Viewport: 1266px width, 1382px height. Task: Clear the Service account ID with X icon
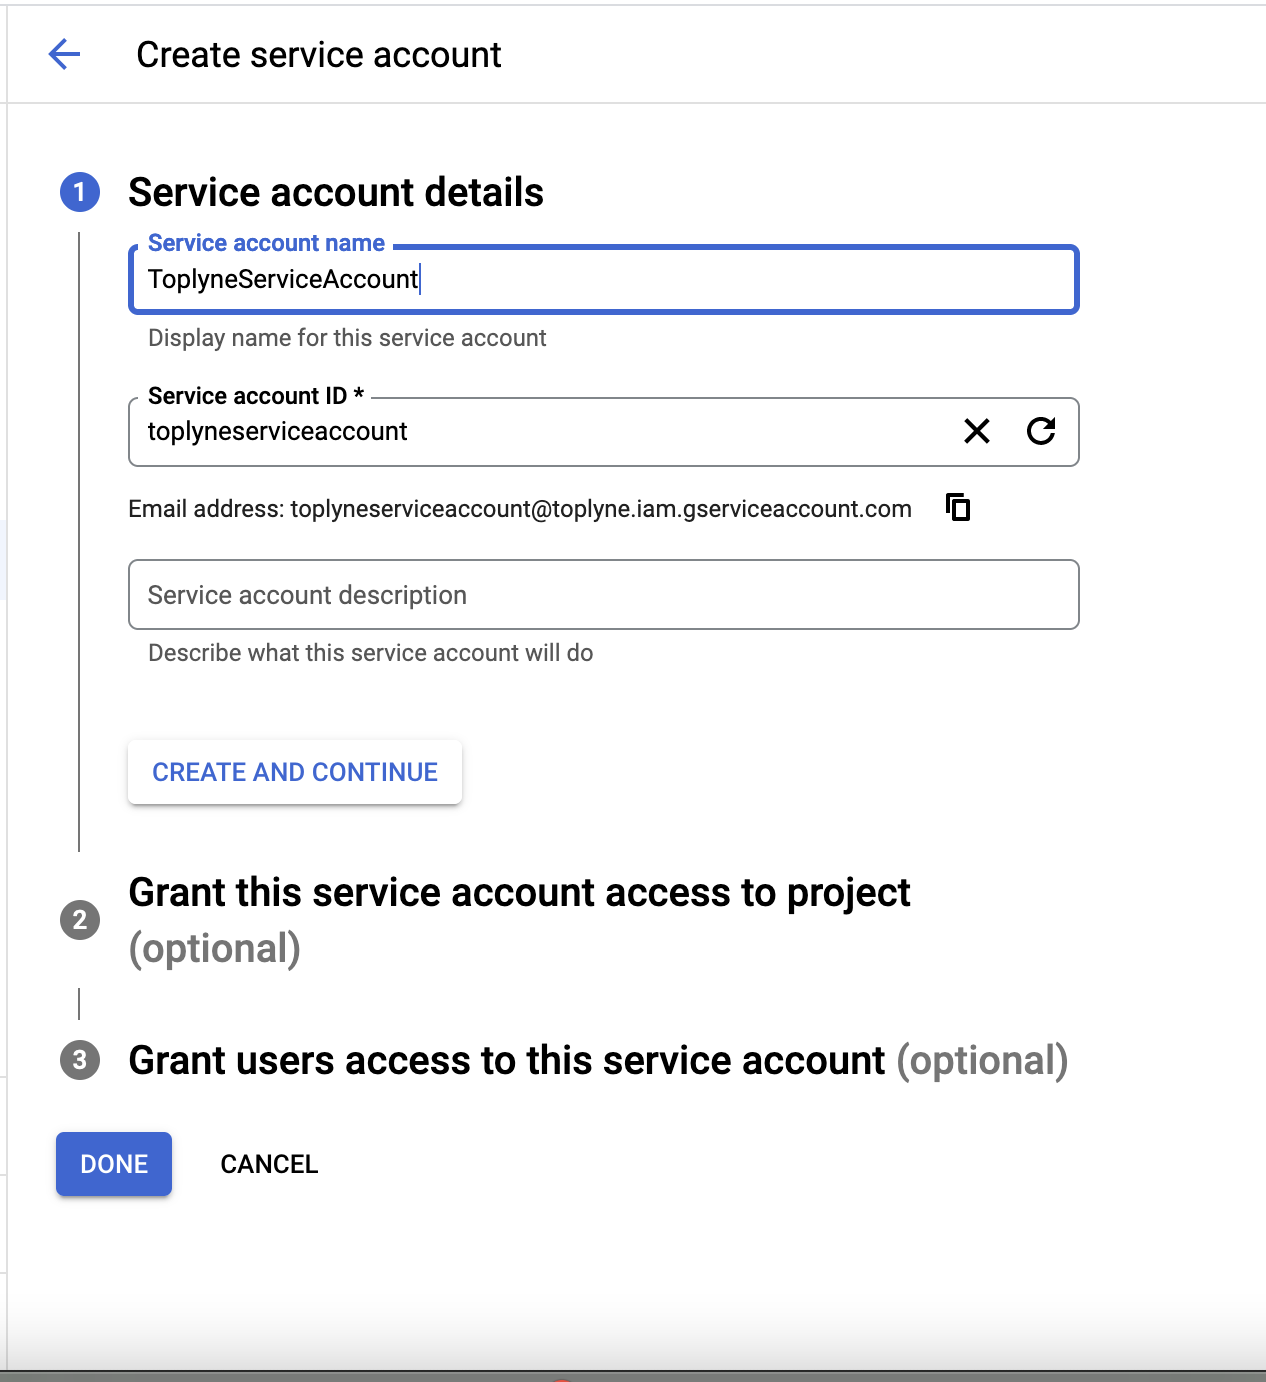click(x=977, y=431)
